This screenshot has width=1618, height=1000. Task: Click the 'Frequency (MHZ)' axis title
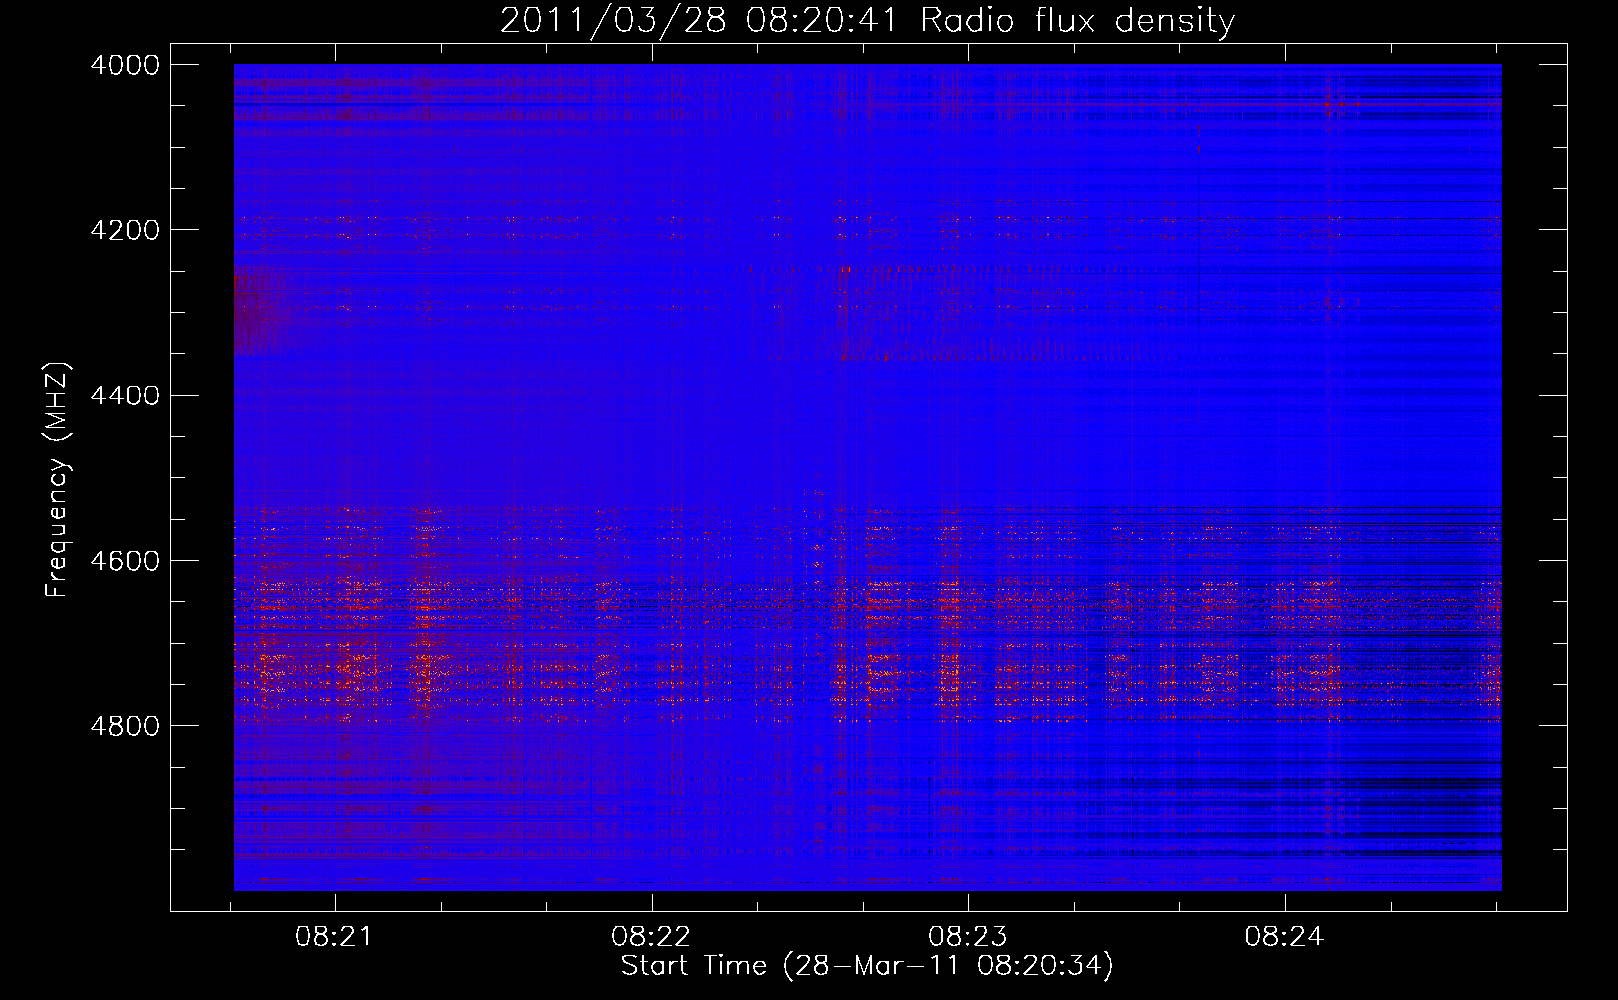point(57,479)
